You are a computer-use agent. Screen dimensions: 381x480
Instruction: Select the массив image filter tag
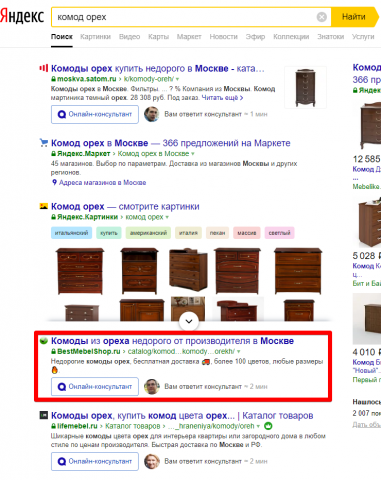point(247,233)
